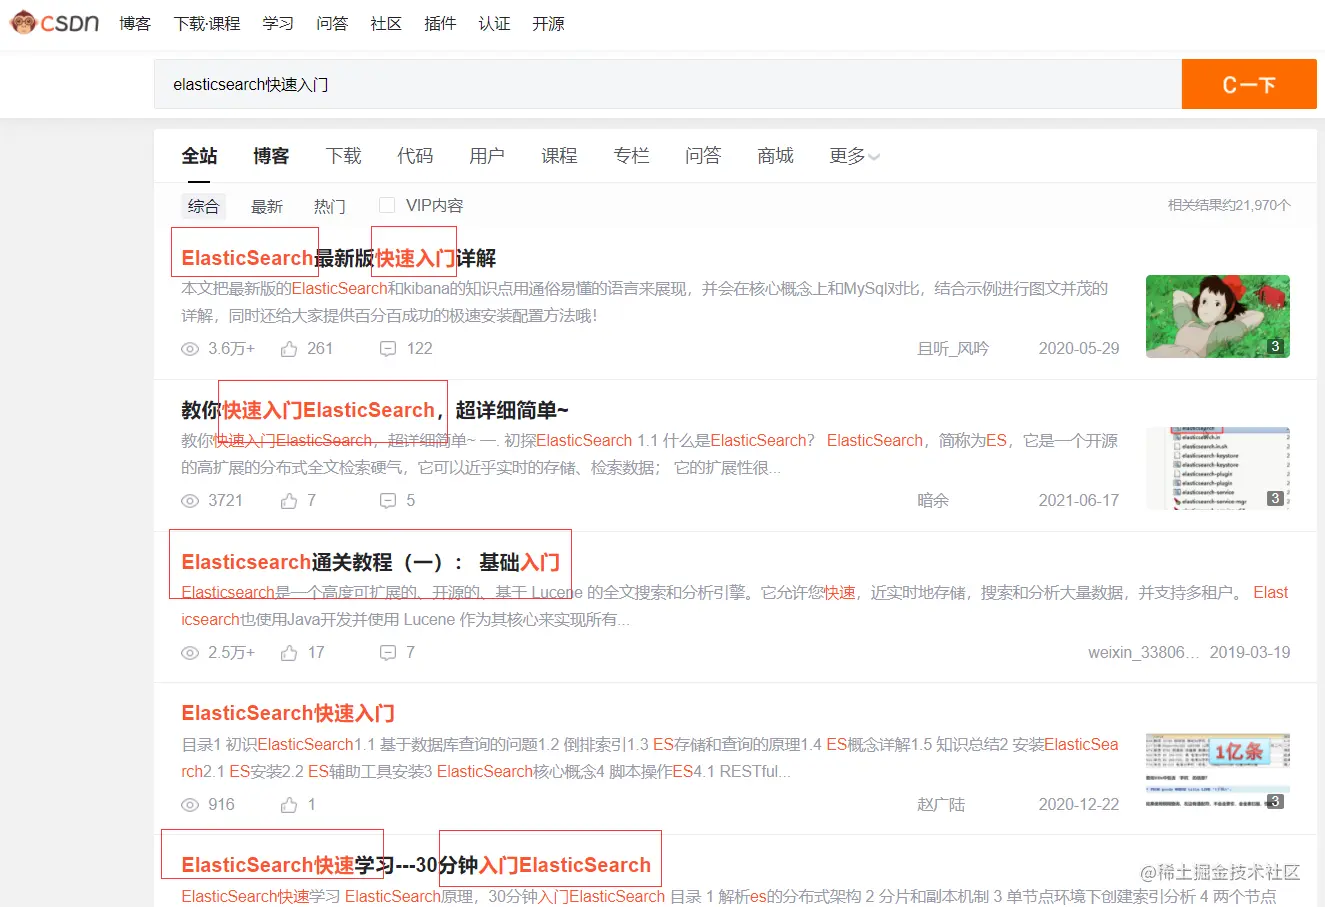Click the summary starting 本文把最新版的ElasticSearch
This screenshot has width=1325, height=907.
click(x=645, y=302)
